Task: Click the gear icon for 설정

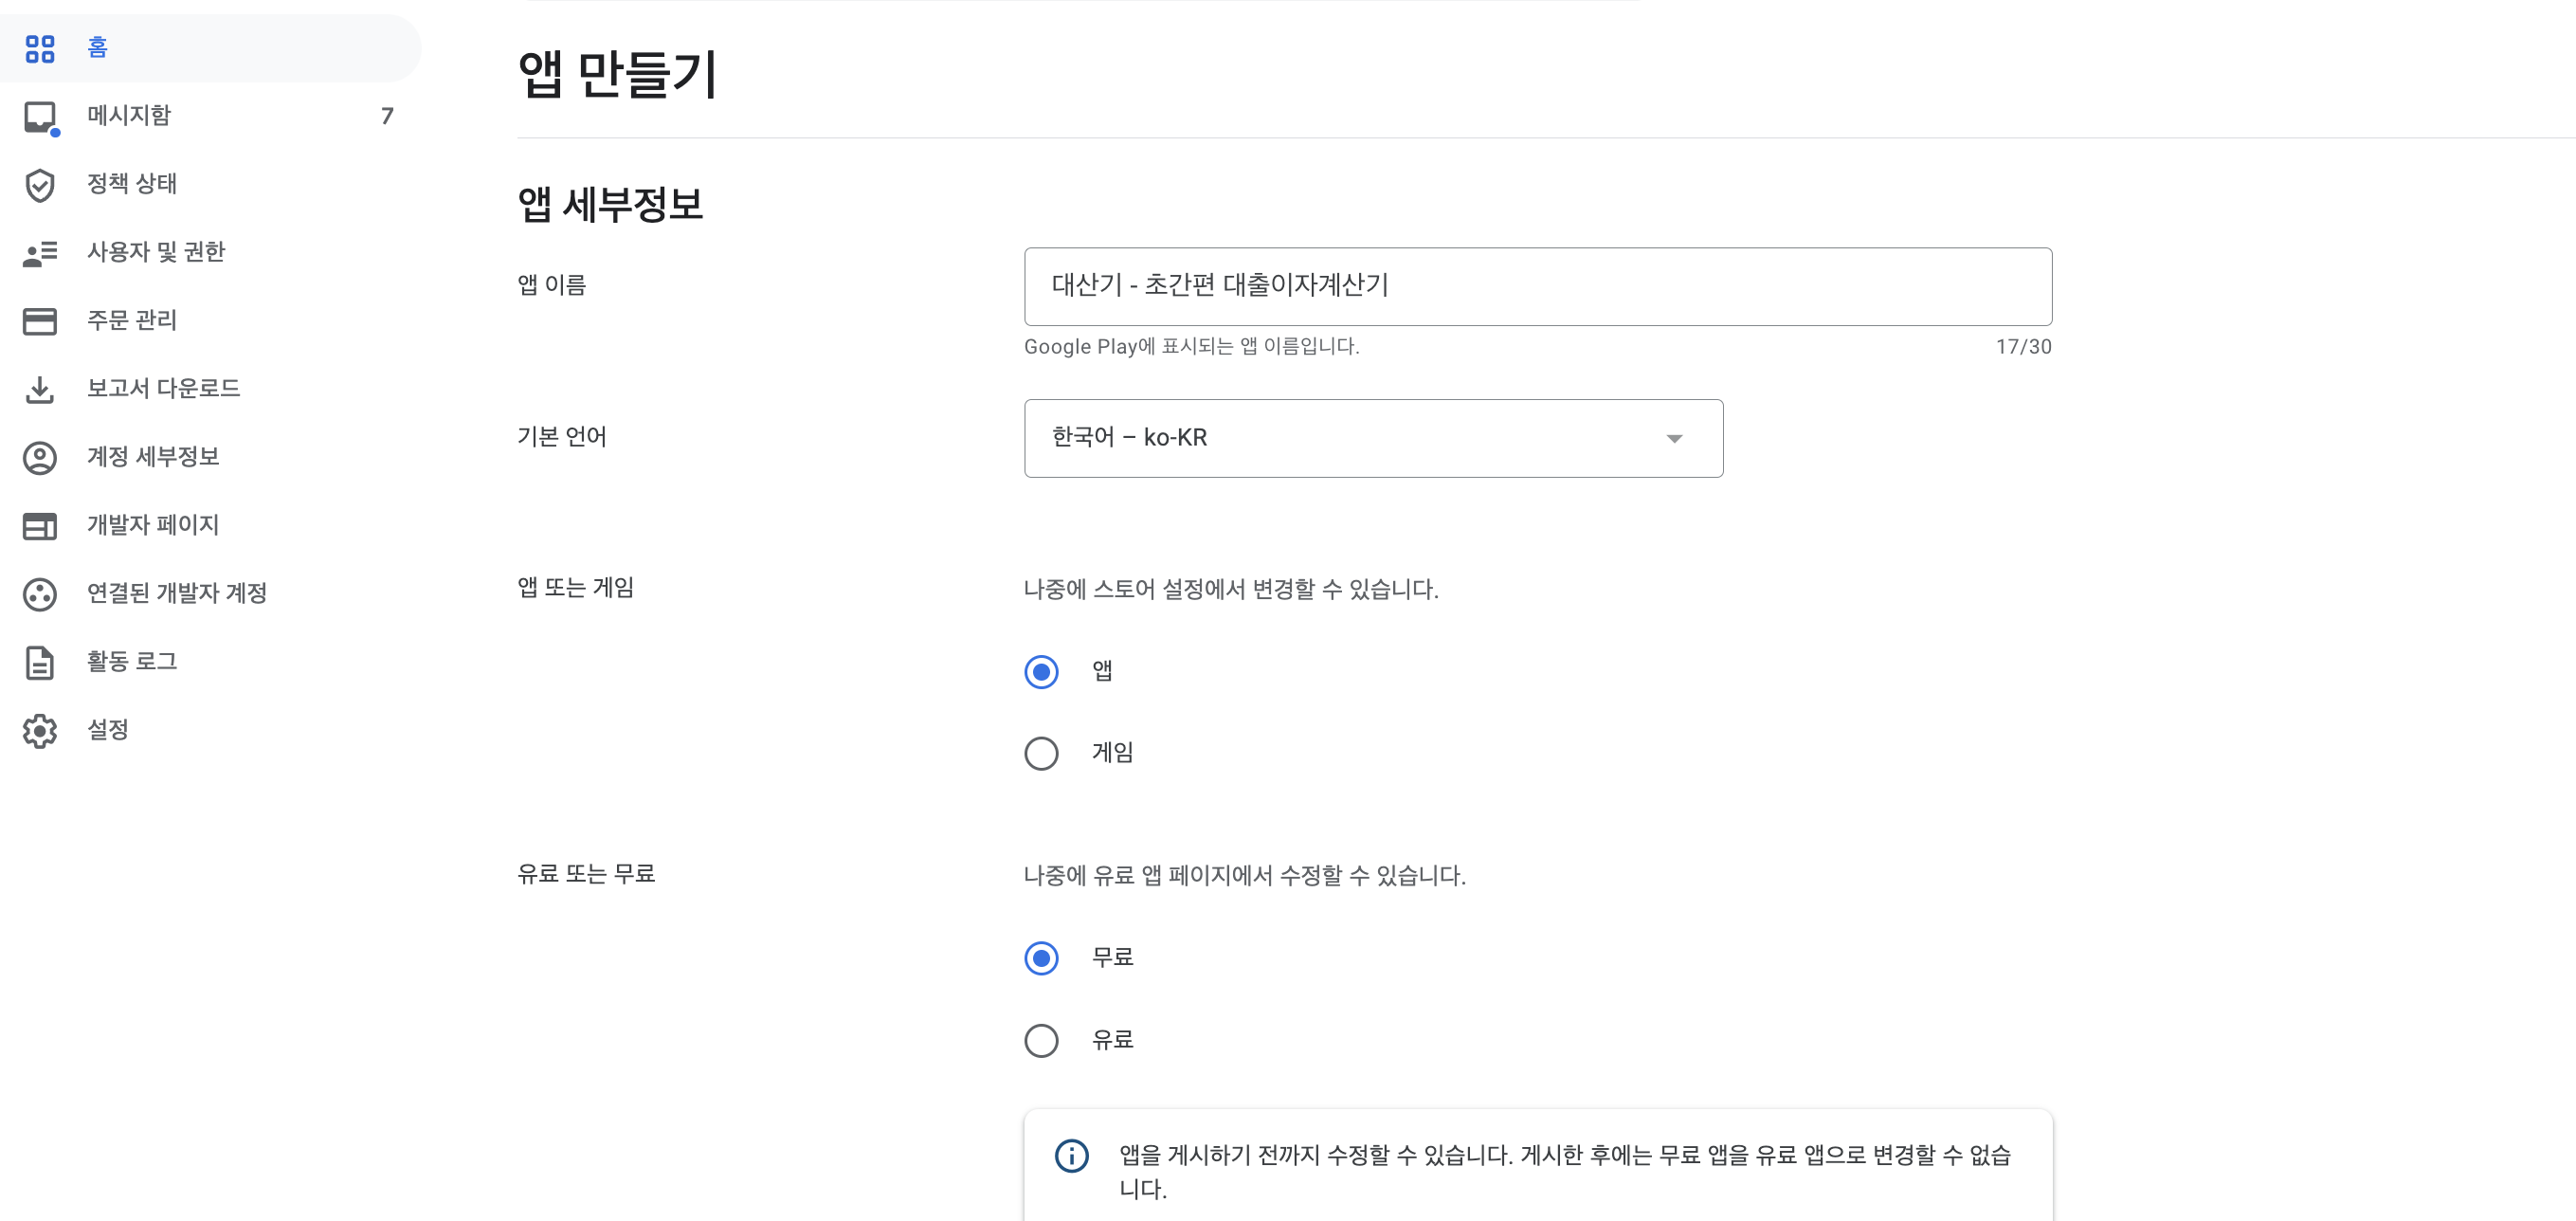Action: [x=40, y=731]
